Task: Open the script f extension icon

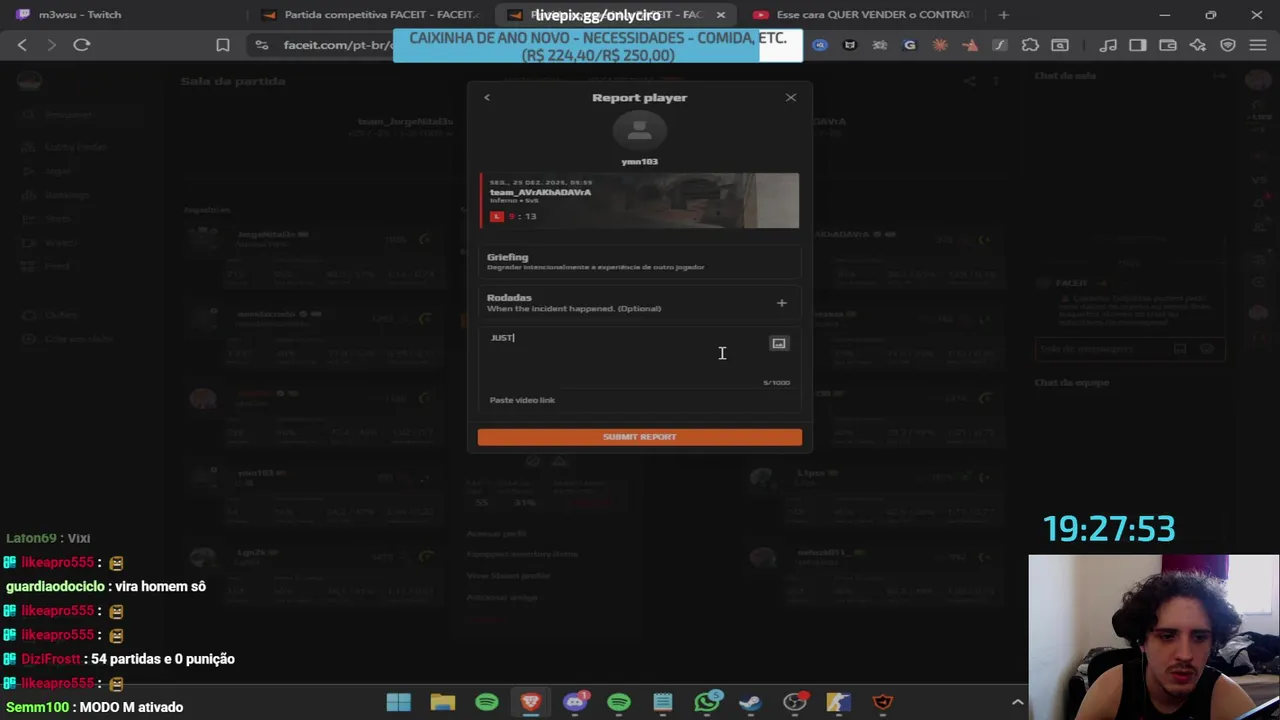Action: pos(999,45)
